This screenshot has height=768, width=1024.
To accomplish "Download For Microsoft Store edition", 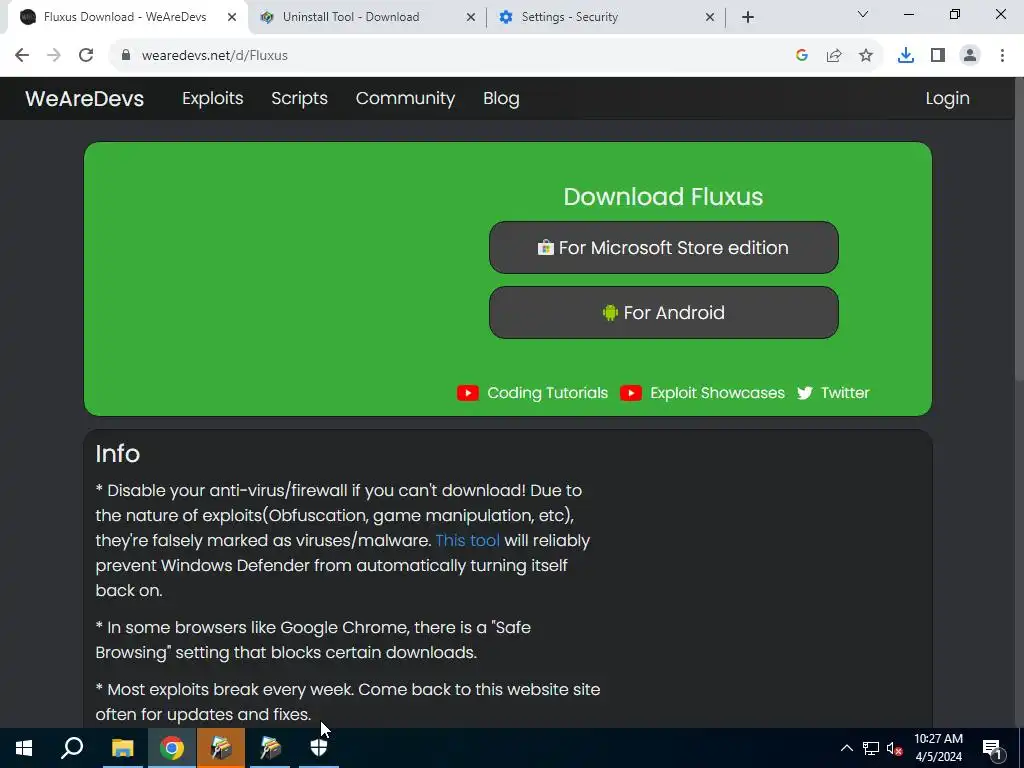I will click(x=664, y=248).
